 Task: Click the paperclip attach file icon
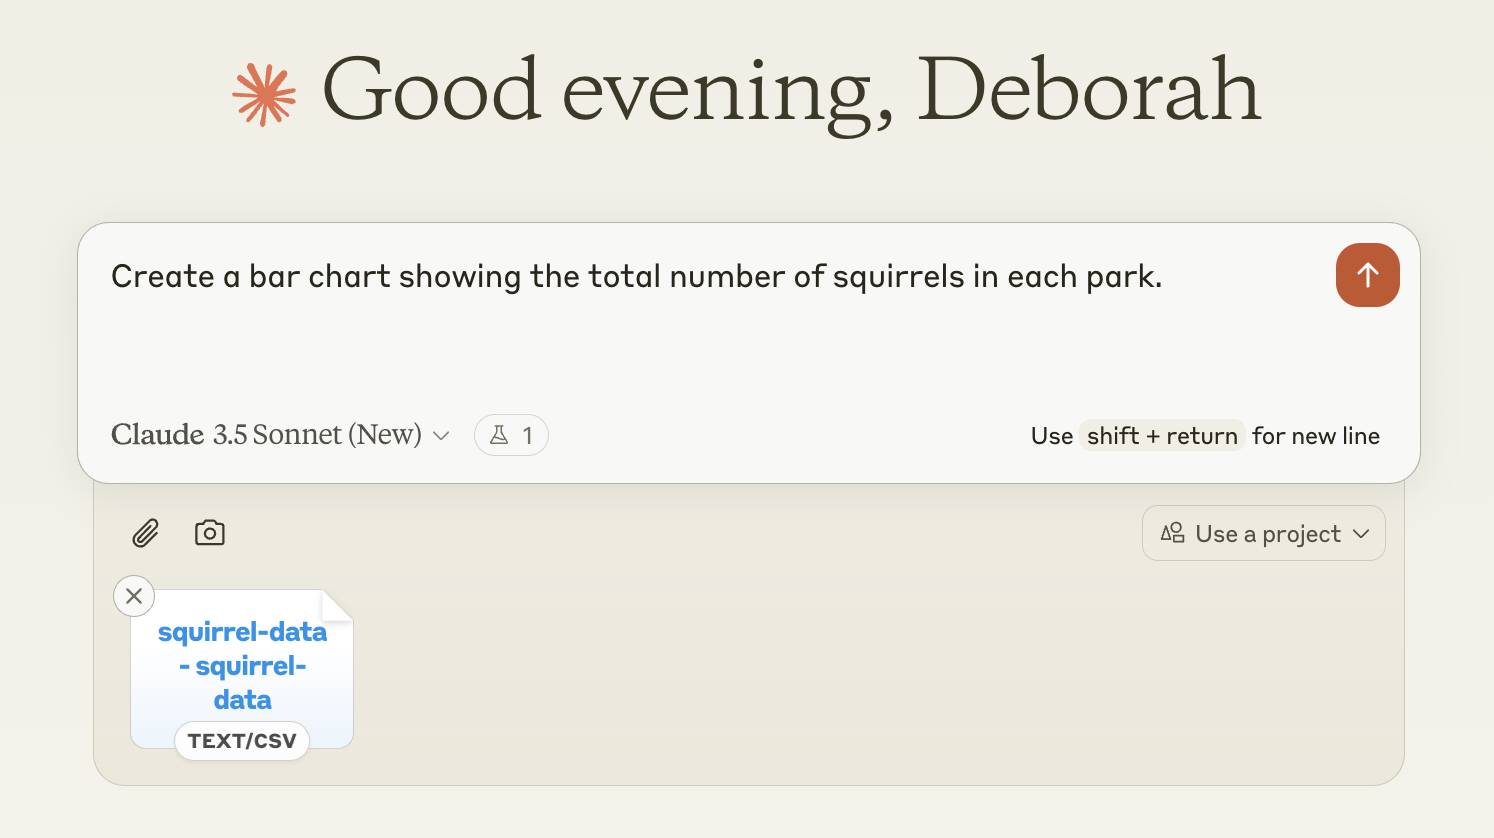click(146, 533)
